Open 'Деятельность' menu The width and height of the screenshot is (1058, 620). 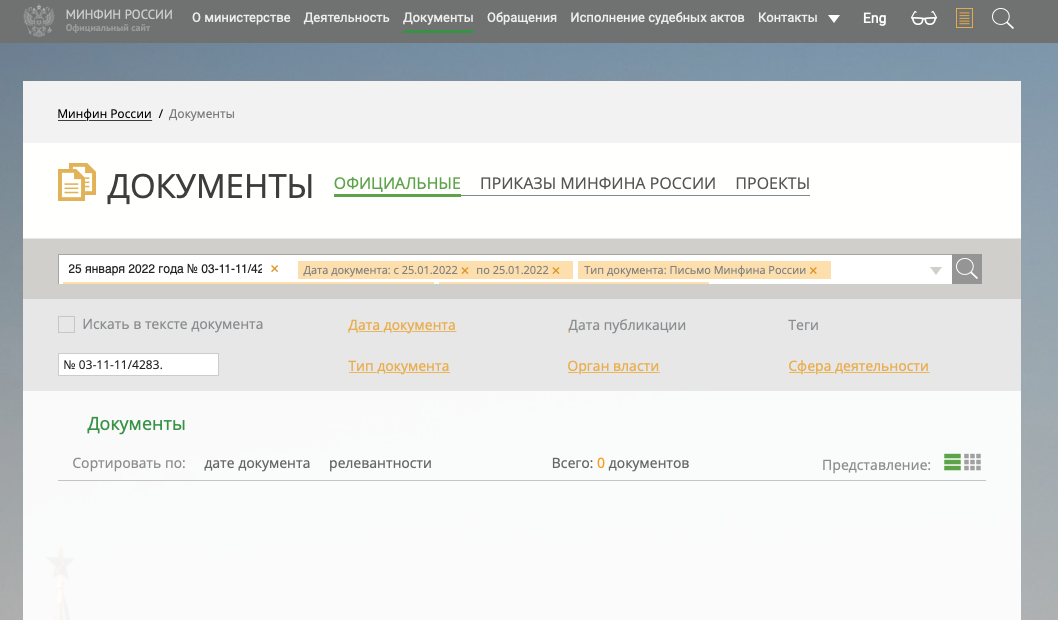click(346, 18)
